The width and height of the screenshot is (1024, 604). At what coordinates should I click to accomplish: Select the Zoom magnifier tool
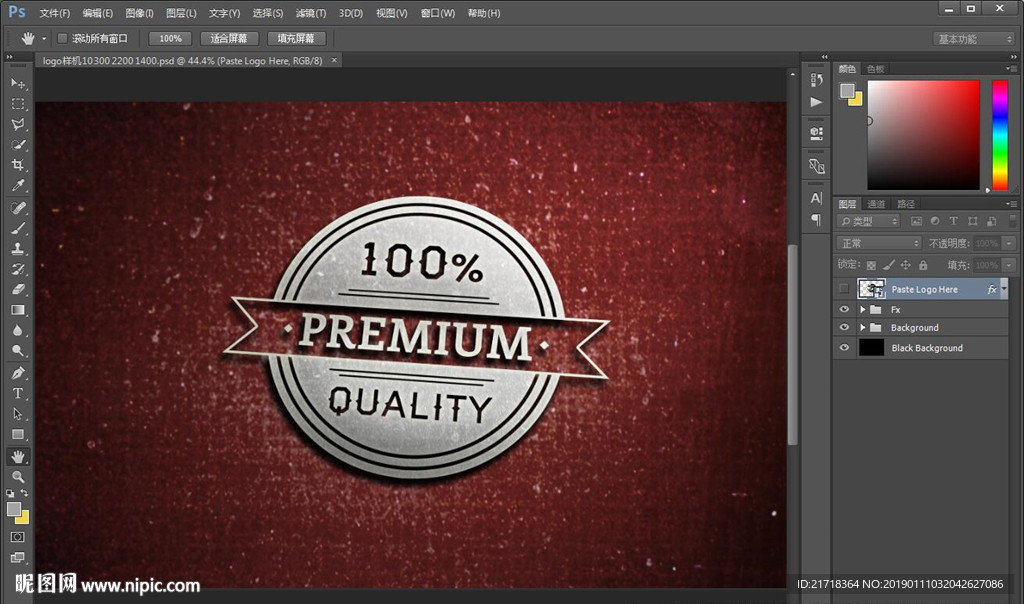click(18, 477)
